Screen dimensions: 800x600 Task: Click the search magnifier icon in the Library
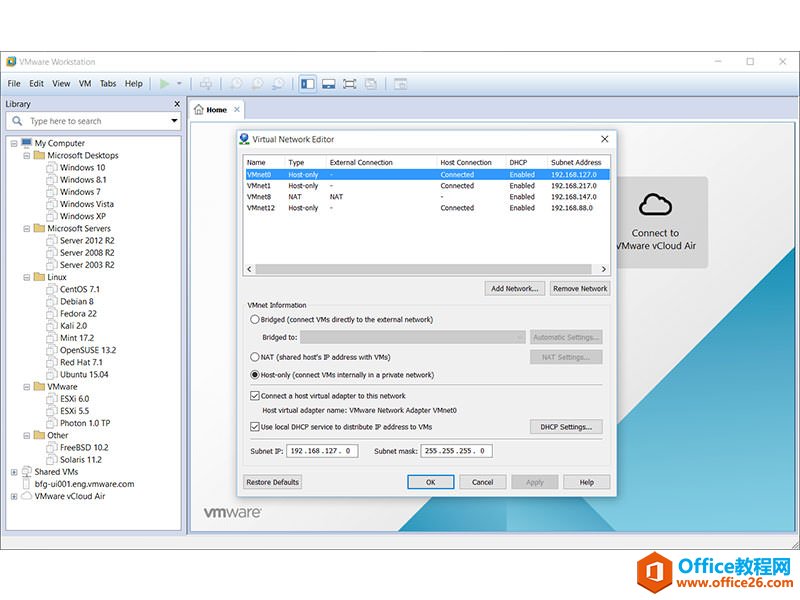click(x=18, y=121)
